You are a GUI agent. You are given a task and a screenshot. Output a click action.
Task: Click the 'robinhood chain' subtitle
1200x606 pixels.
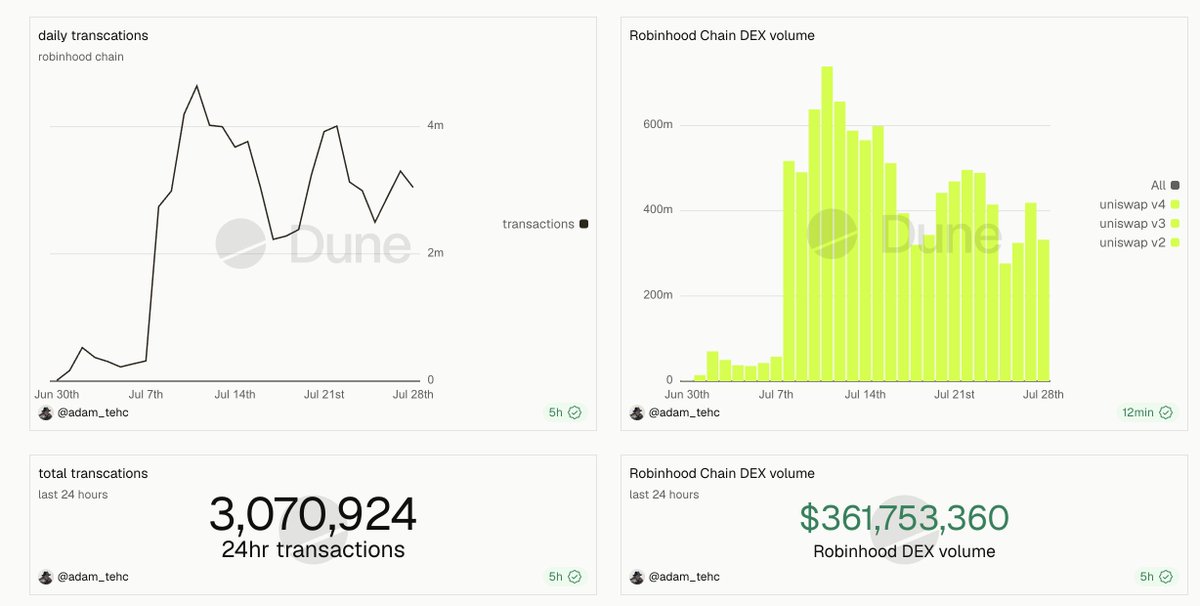(x=81, y=57)
